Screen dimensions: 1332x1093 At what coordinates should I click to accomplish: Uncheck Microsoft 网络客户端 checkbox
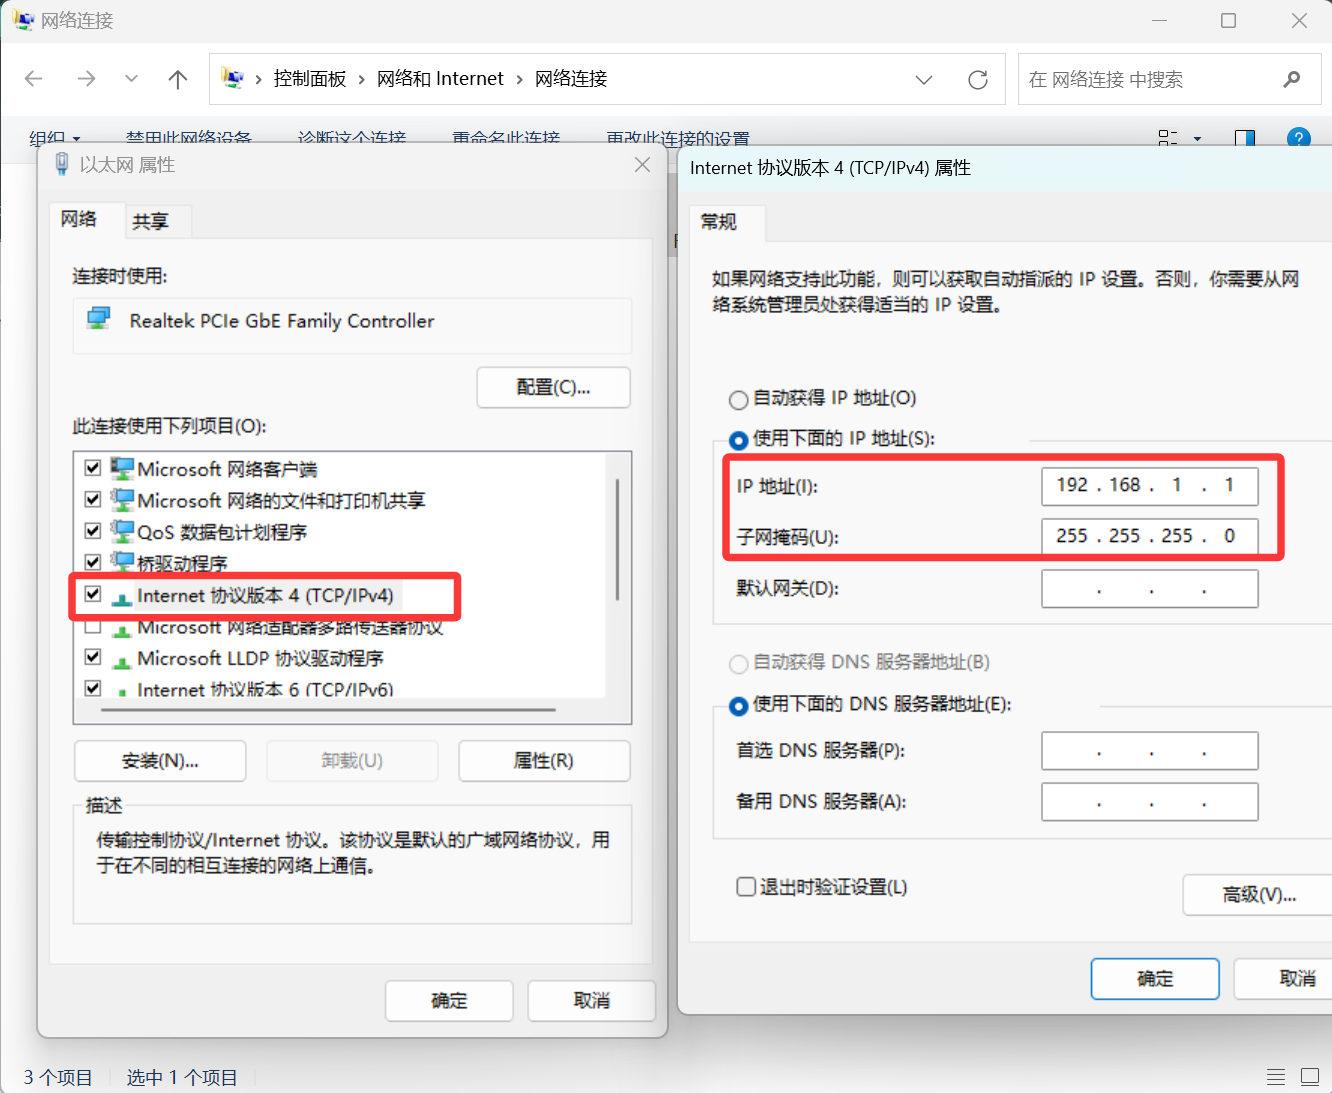tap(93, 468)
